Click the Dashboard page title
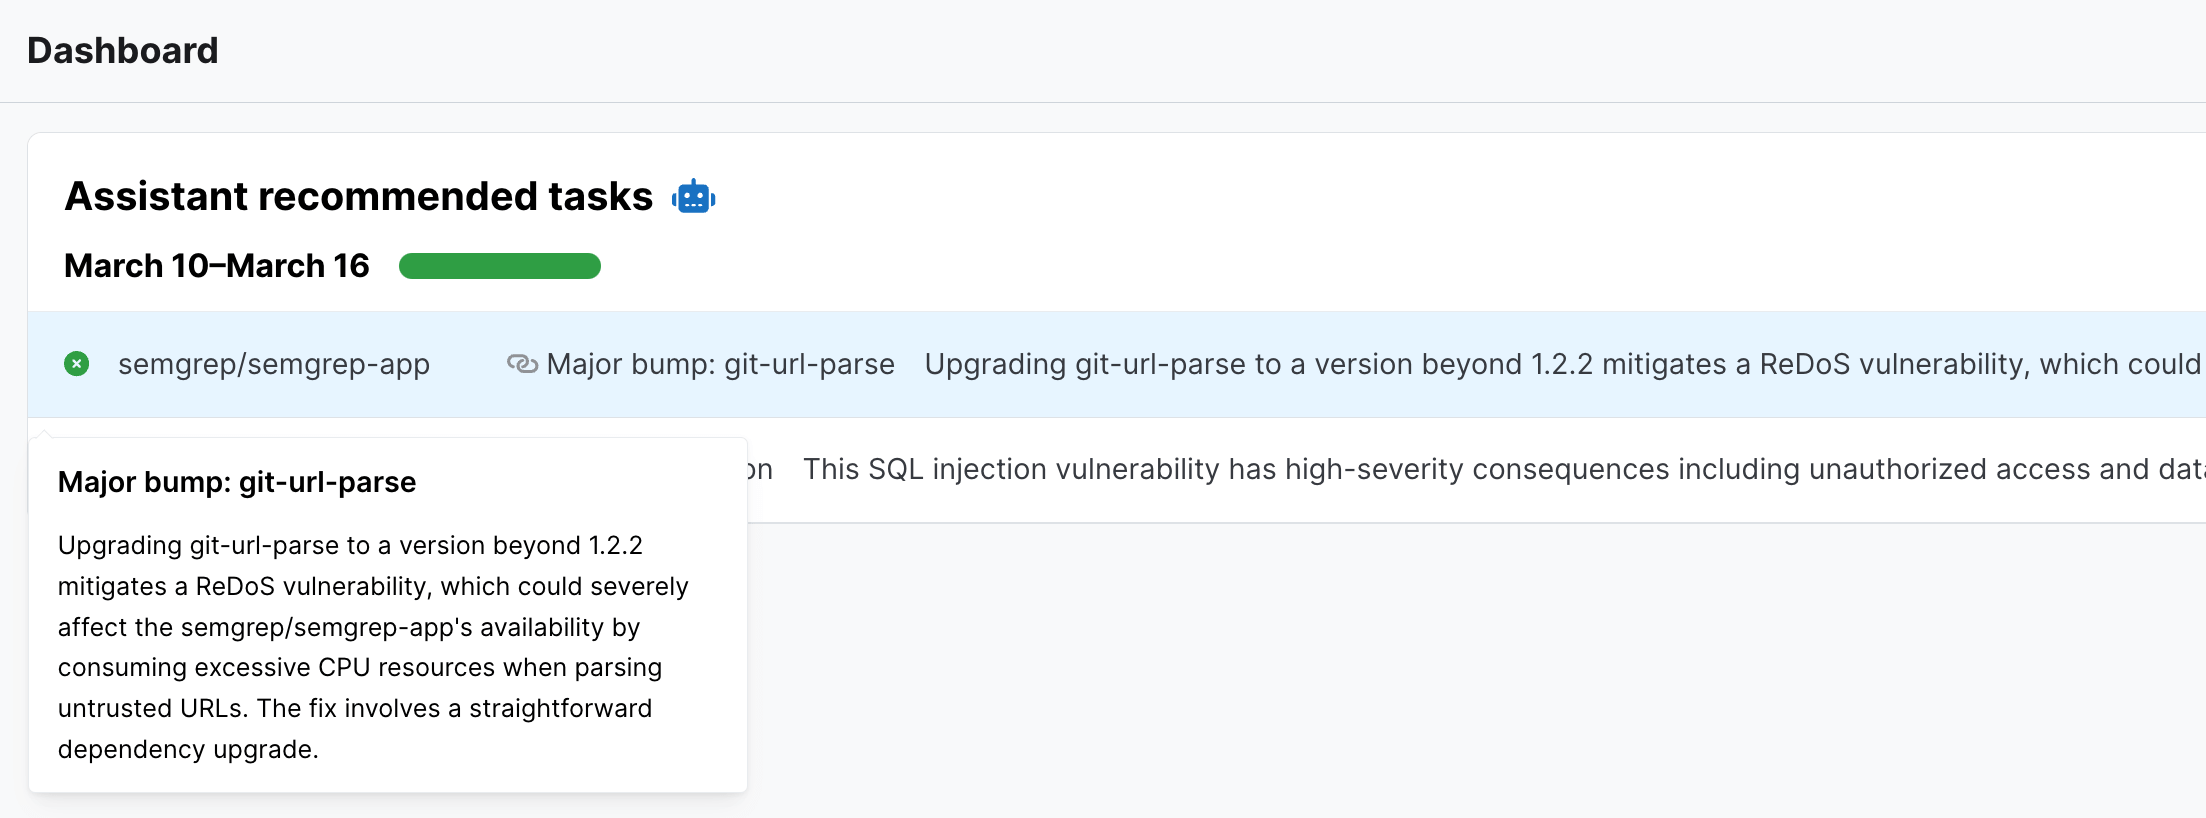2206x818 pixels. coord(122,50)
